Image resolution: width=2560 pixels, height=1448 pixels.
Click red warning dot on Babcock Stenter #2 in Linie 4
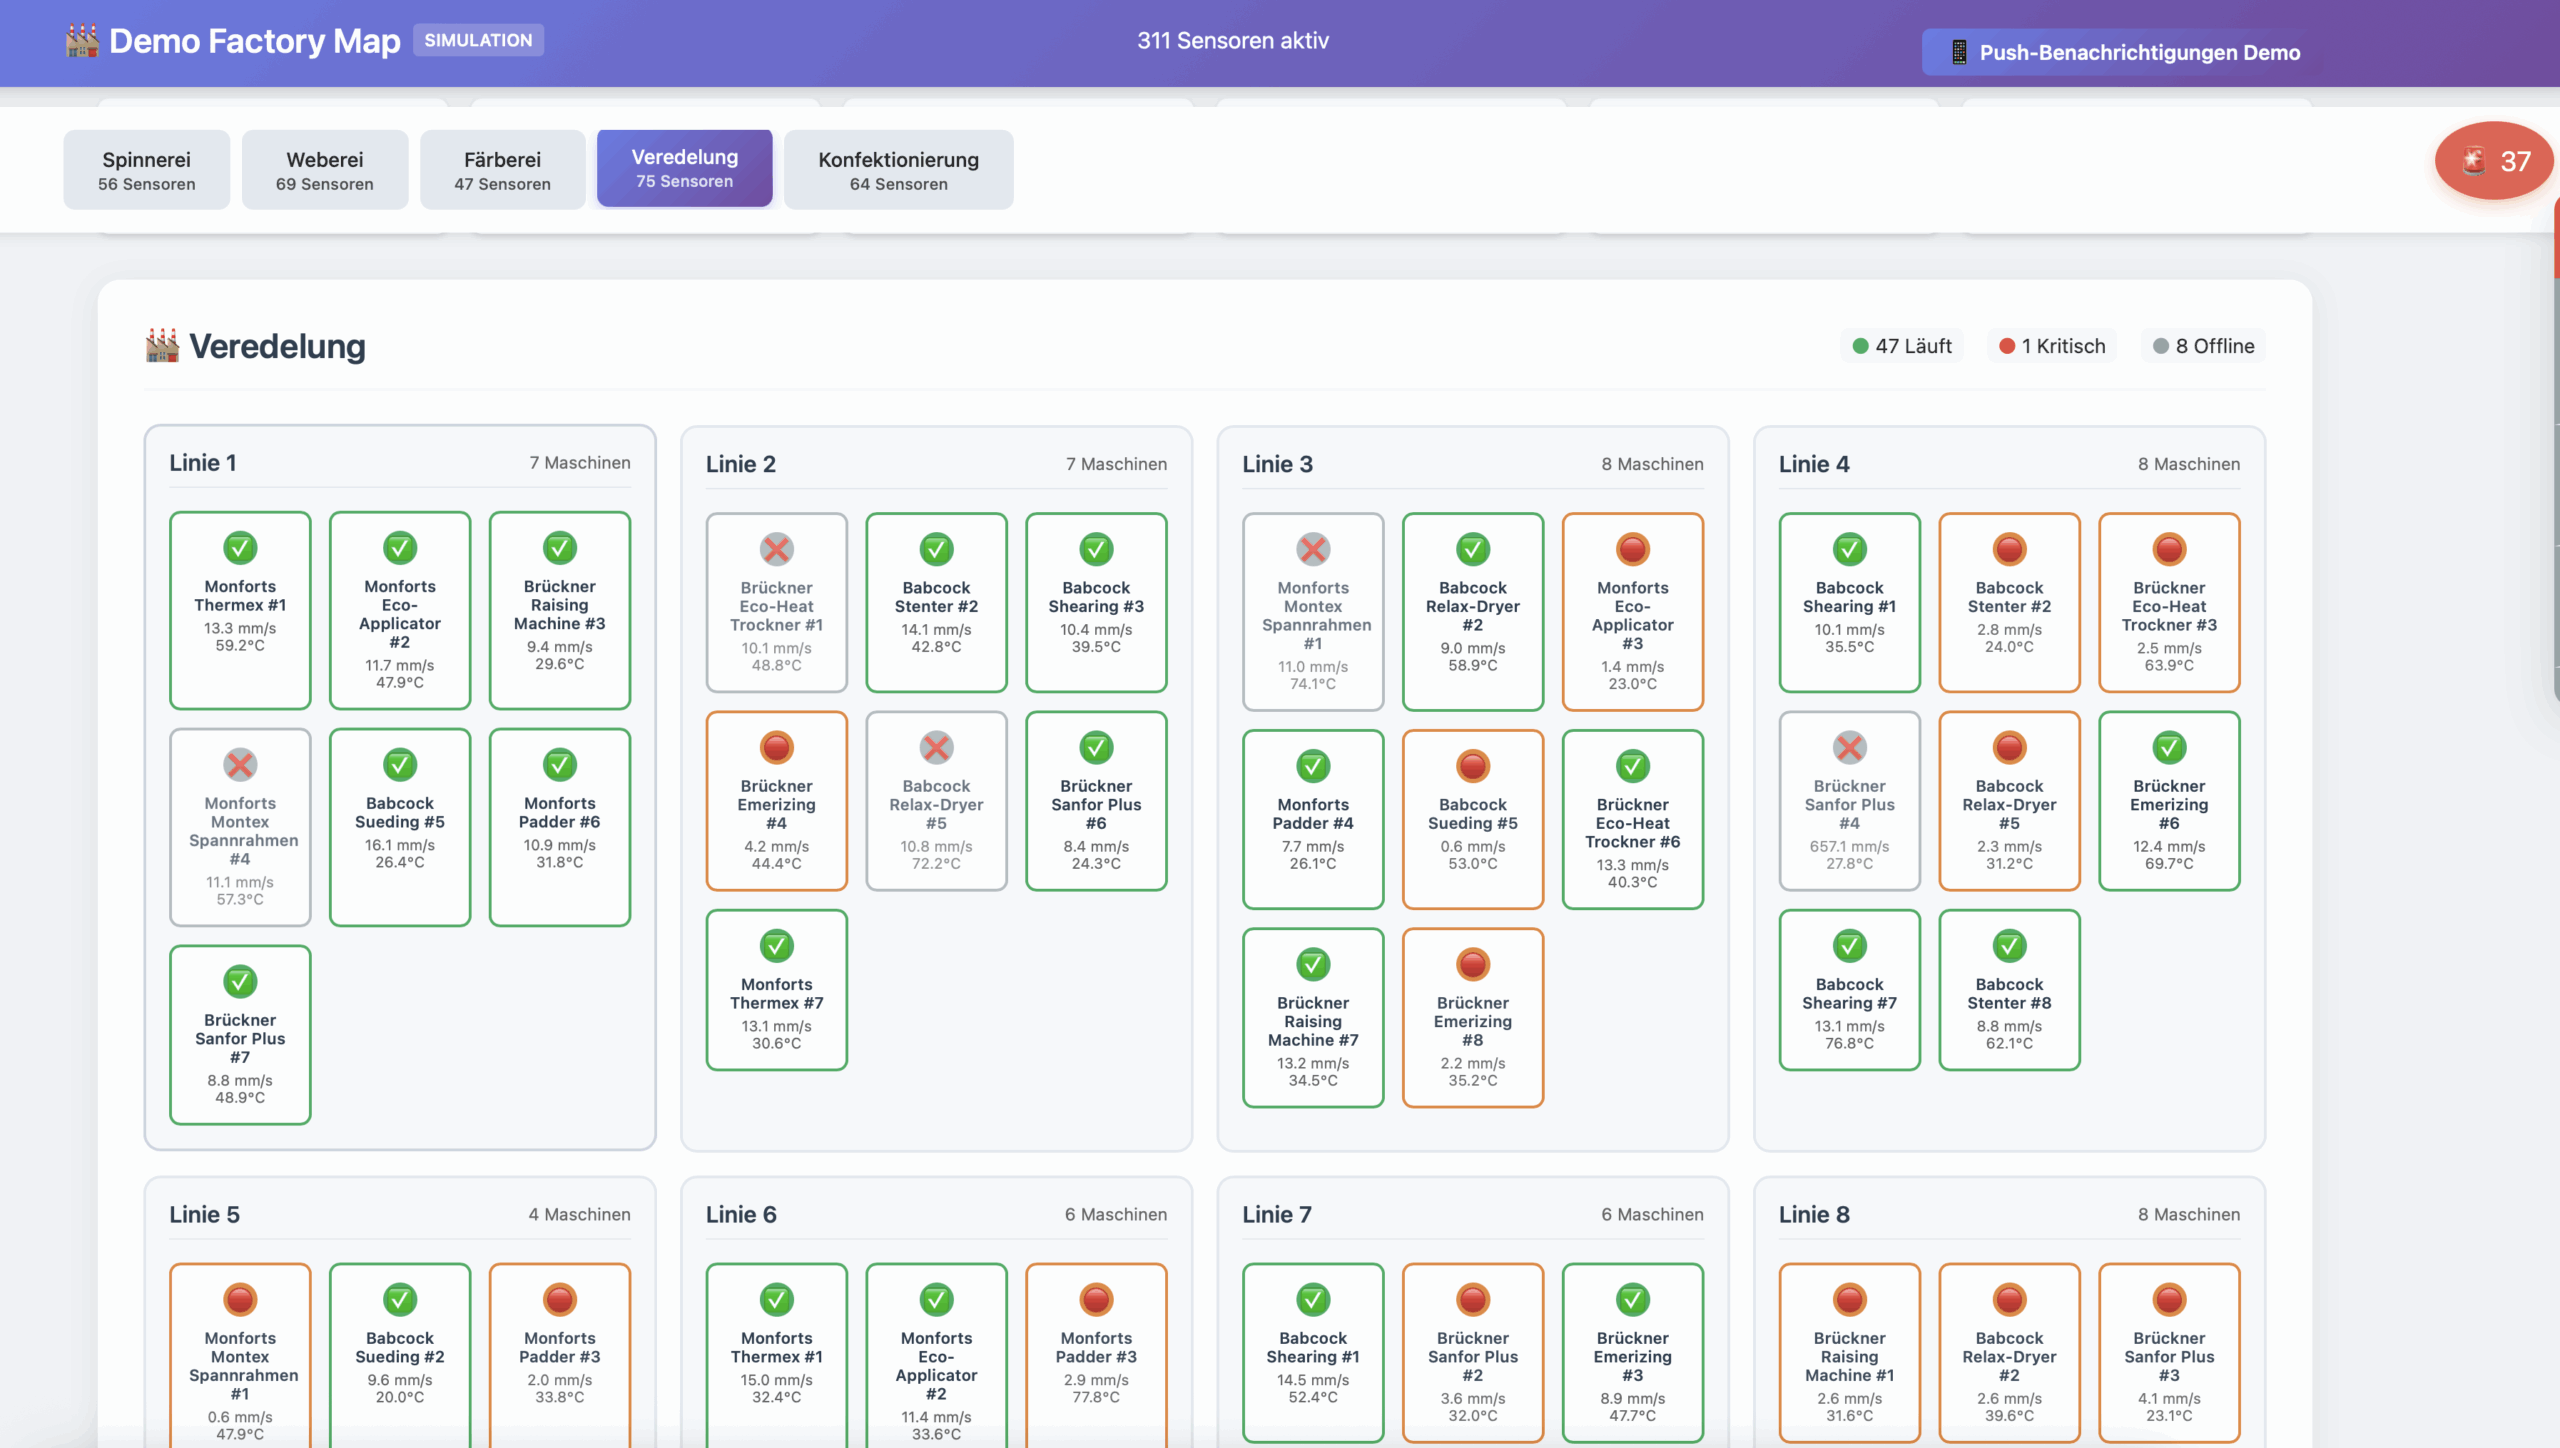2010,549
